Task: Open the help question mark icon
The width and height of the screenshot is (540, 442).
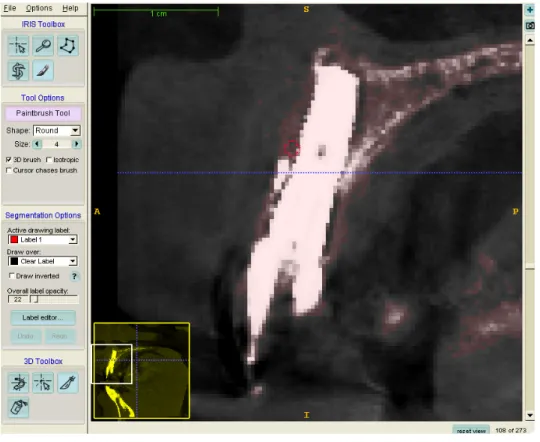Action: pyautogui.click(x=74, y=276)
